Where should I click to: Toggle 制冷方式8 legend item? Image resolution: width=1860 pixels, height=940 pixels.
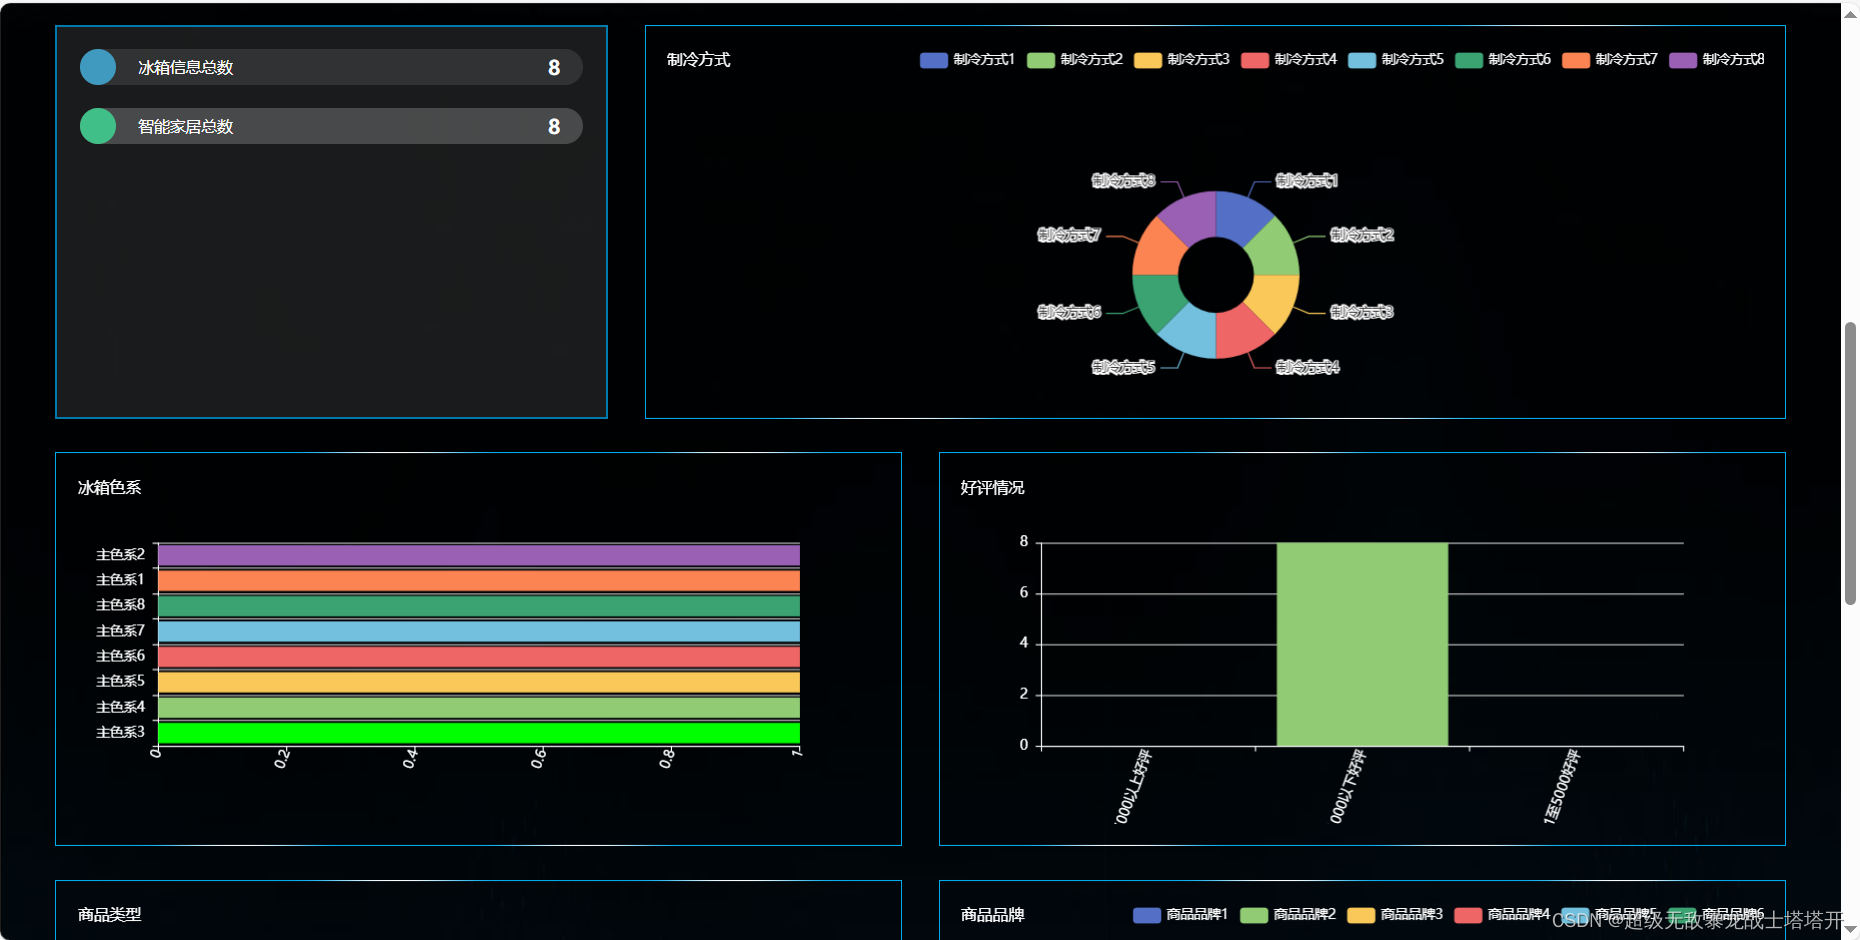click(x=1717, y=60)
